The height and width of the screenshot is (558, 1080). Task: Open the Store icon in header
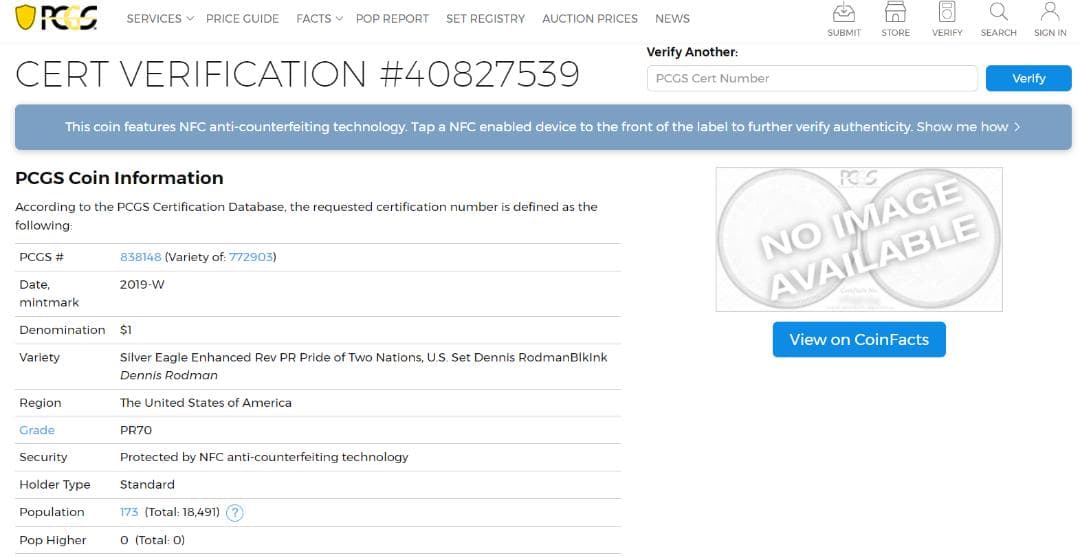tap(895, 14)
